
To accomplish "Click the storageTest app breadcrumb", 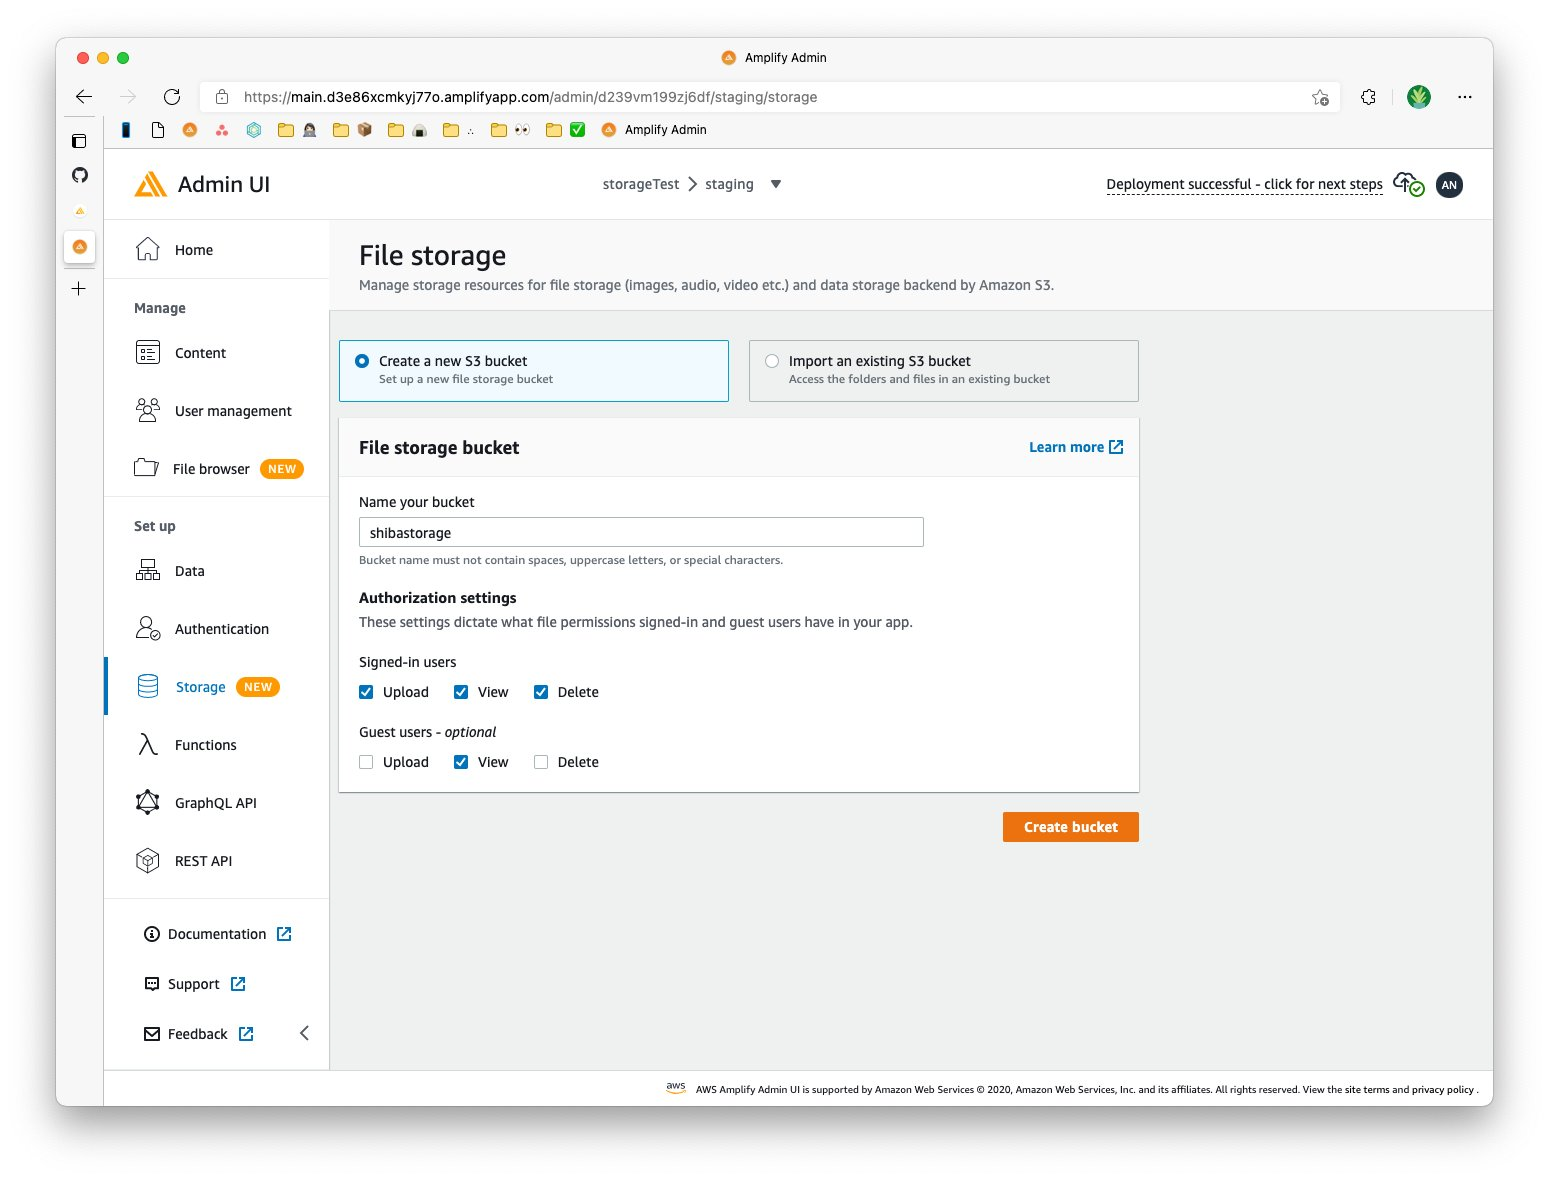I will coord(641,184).
